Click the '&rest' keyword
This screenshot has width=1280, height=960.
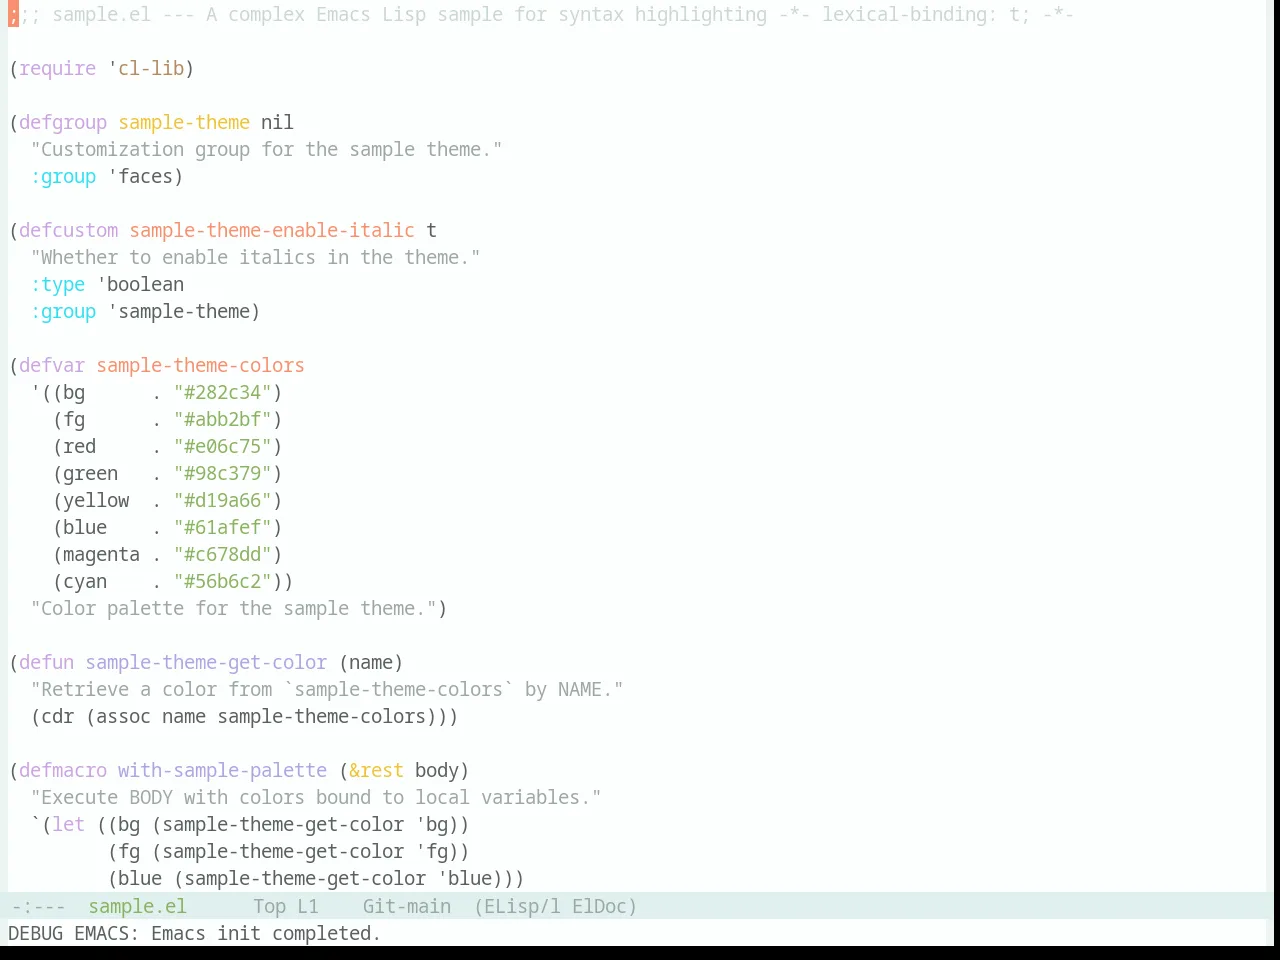tap(377, 770)
